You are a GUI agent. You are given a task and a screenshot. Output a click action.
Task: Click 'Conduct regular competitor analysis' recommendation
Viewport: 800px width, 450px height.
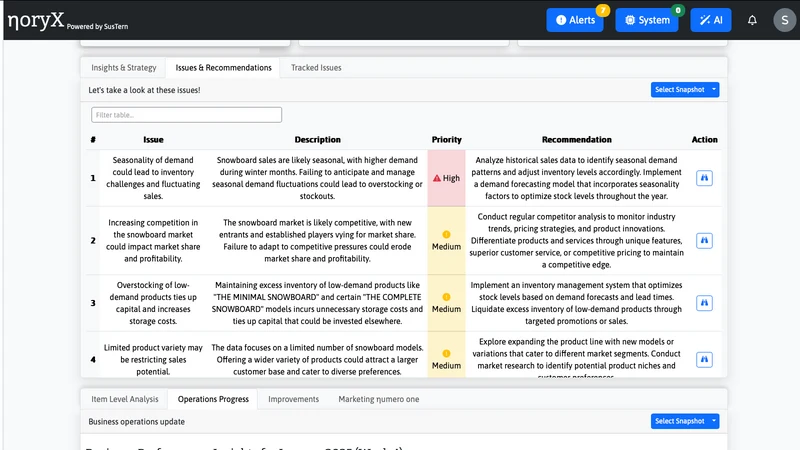pos(577,240)
